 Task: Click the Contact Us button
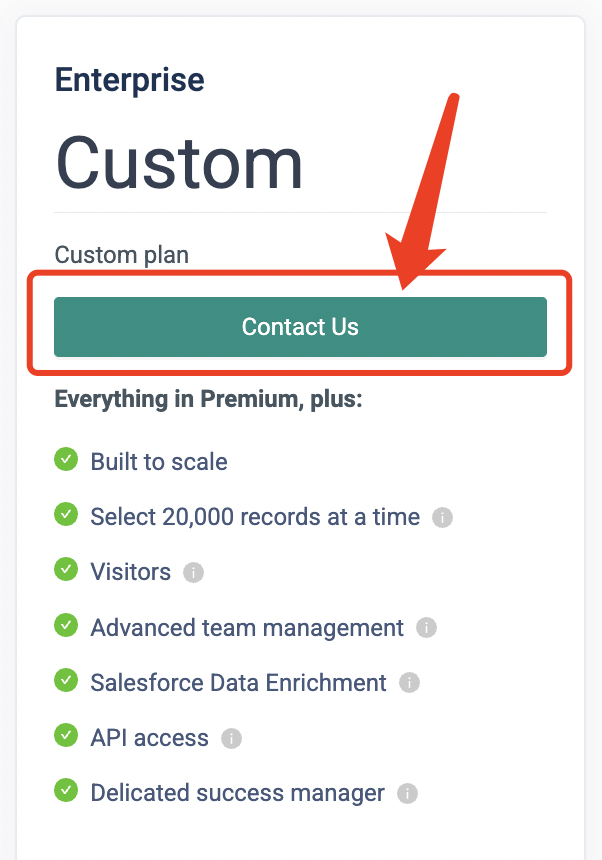(x=300, y=327)
